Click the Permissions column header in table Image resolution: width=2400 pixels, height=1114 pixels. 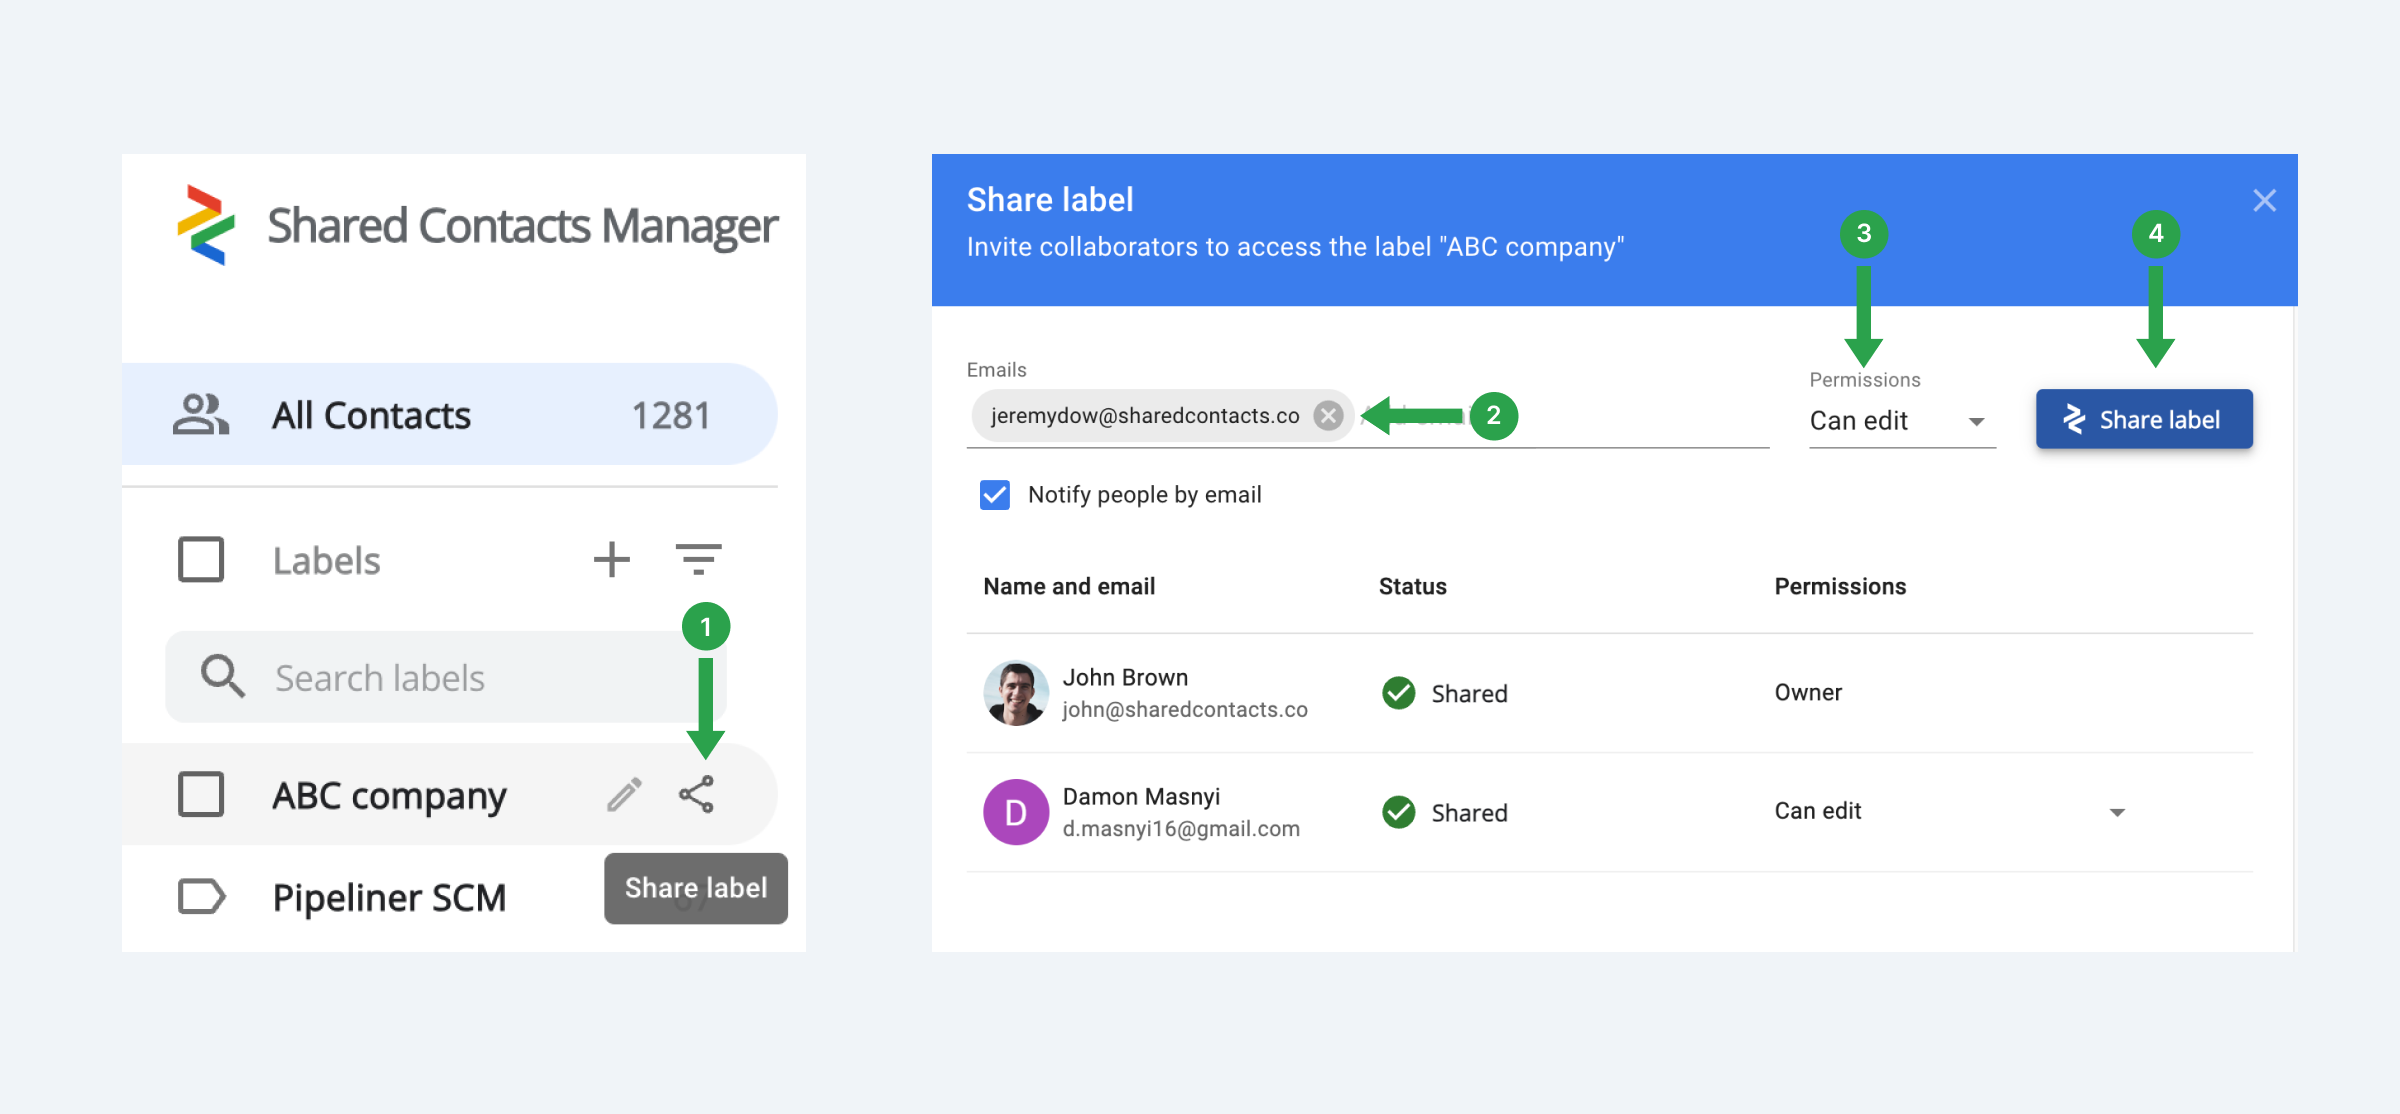pyautogui.click(x=1840, y=587)
